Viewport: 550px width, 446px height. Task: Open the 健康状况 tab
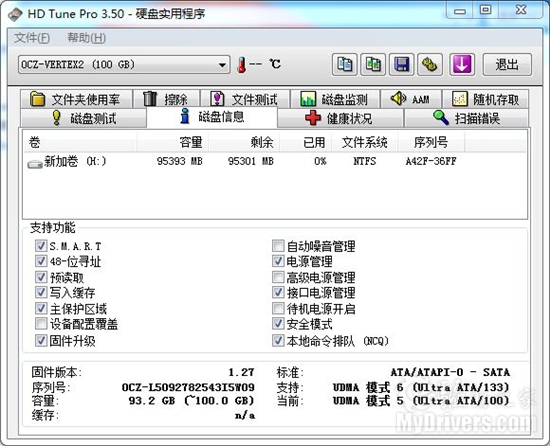click(340, 118)
